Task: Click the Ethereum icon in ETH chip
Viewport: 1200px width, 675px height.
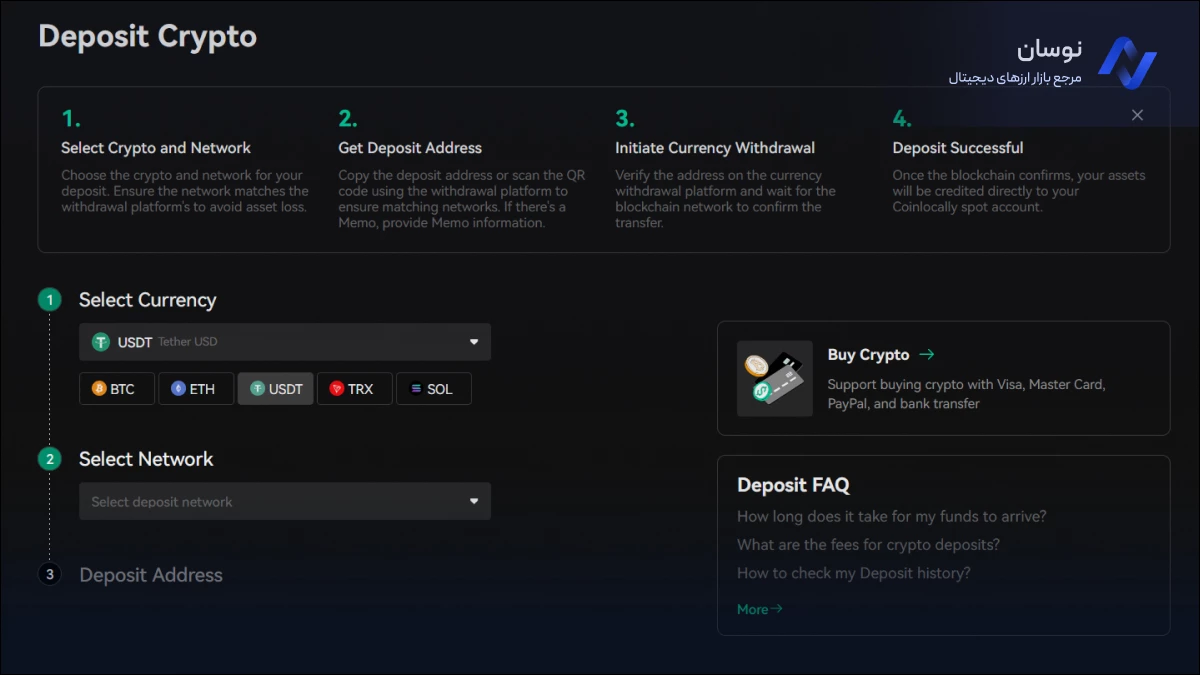Action: pos(178,389)
